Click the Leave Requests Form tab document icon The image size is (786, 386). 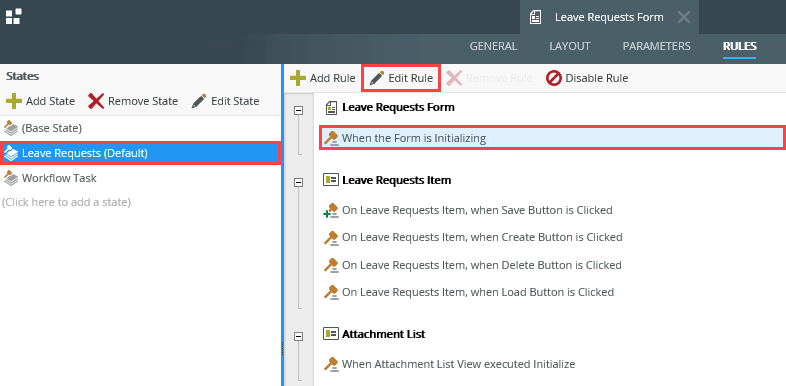[535, 18]
